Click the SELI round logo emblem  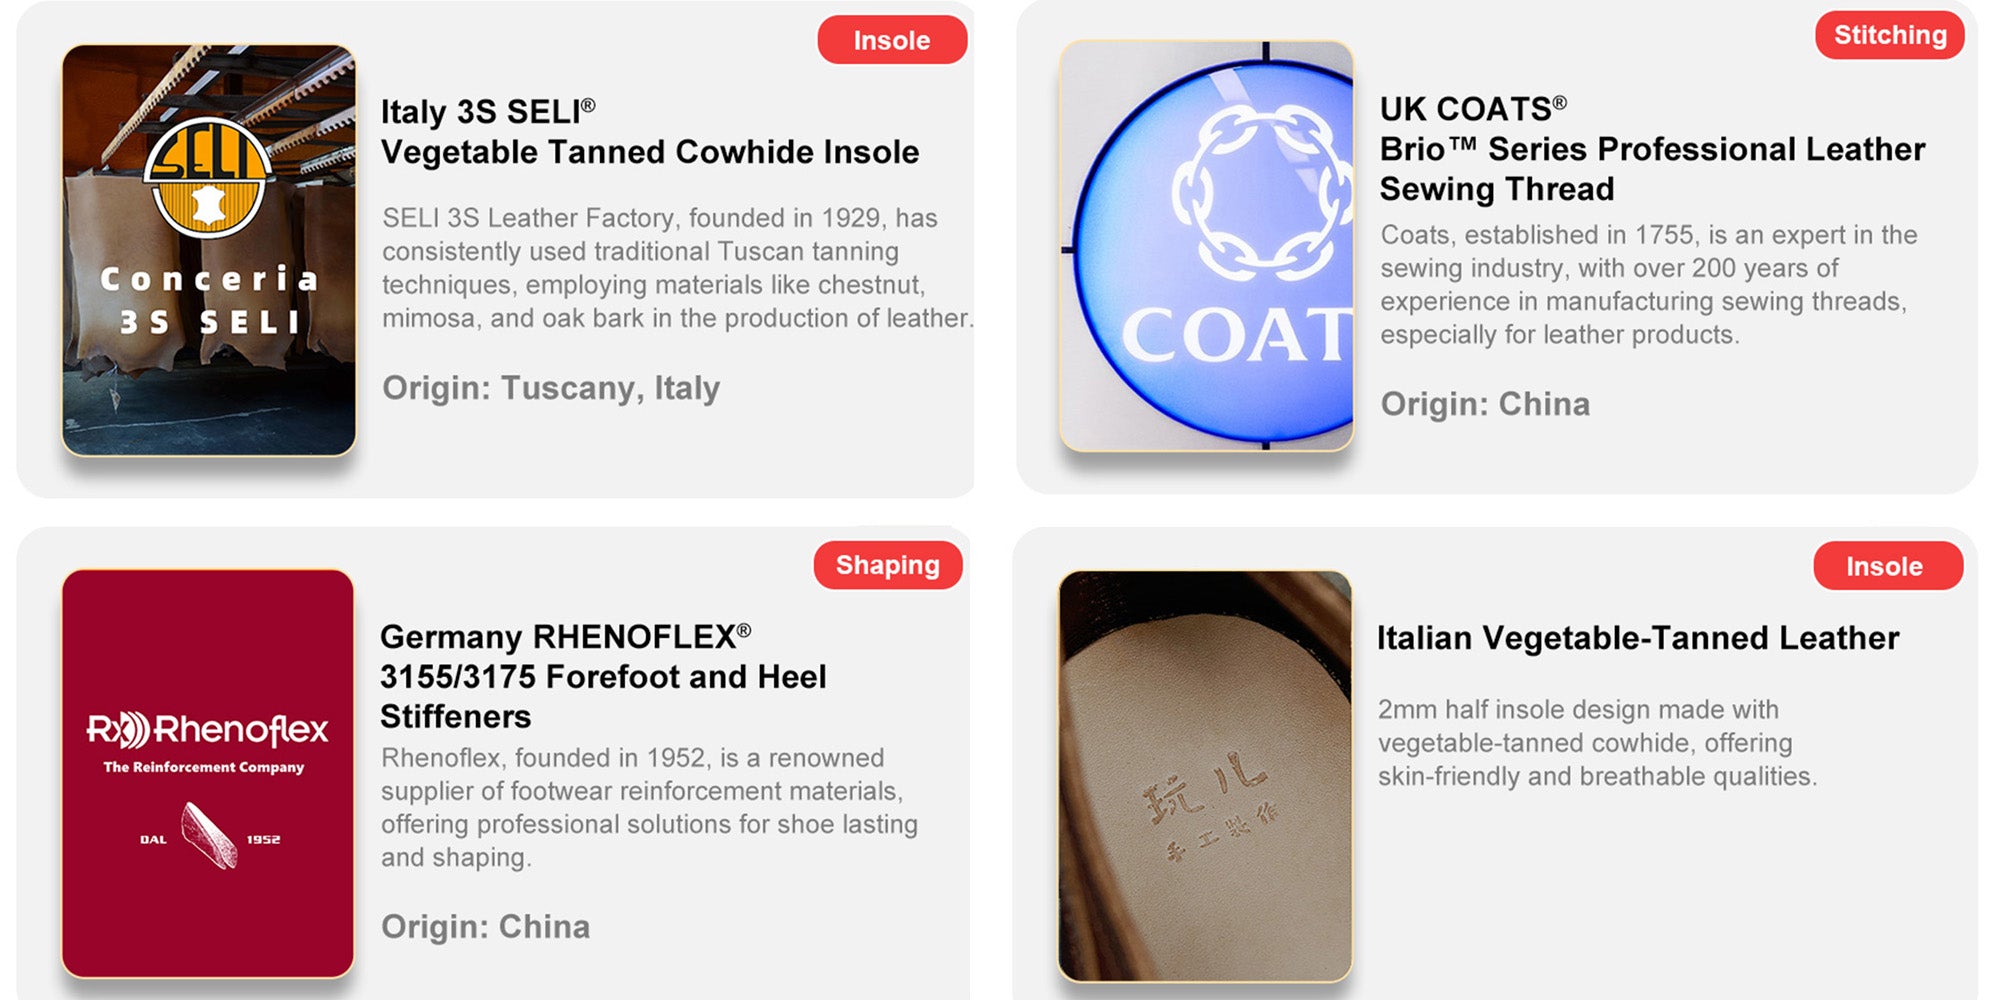(208, 177)
